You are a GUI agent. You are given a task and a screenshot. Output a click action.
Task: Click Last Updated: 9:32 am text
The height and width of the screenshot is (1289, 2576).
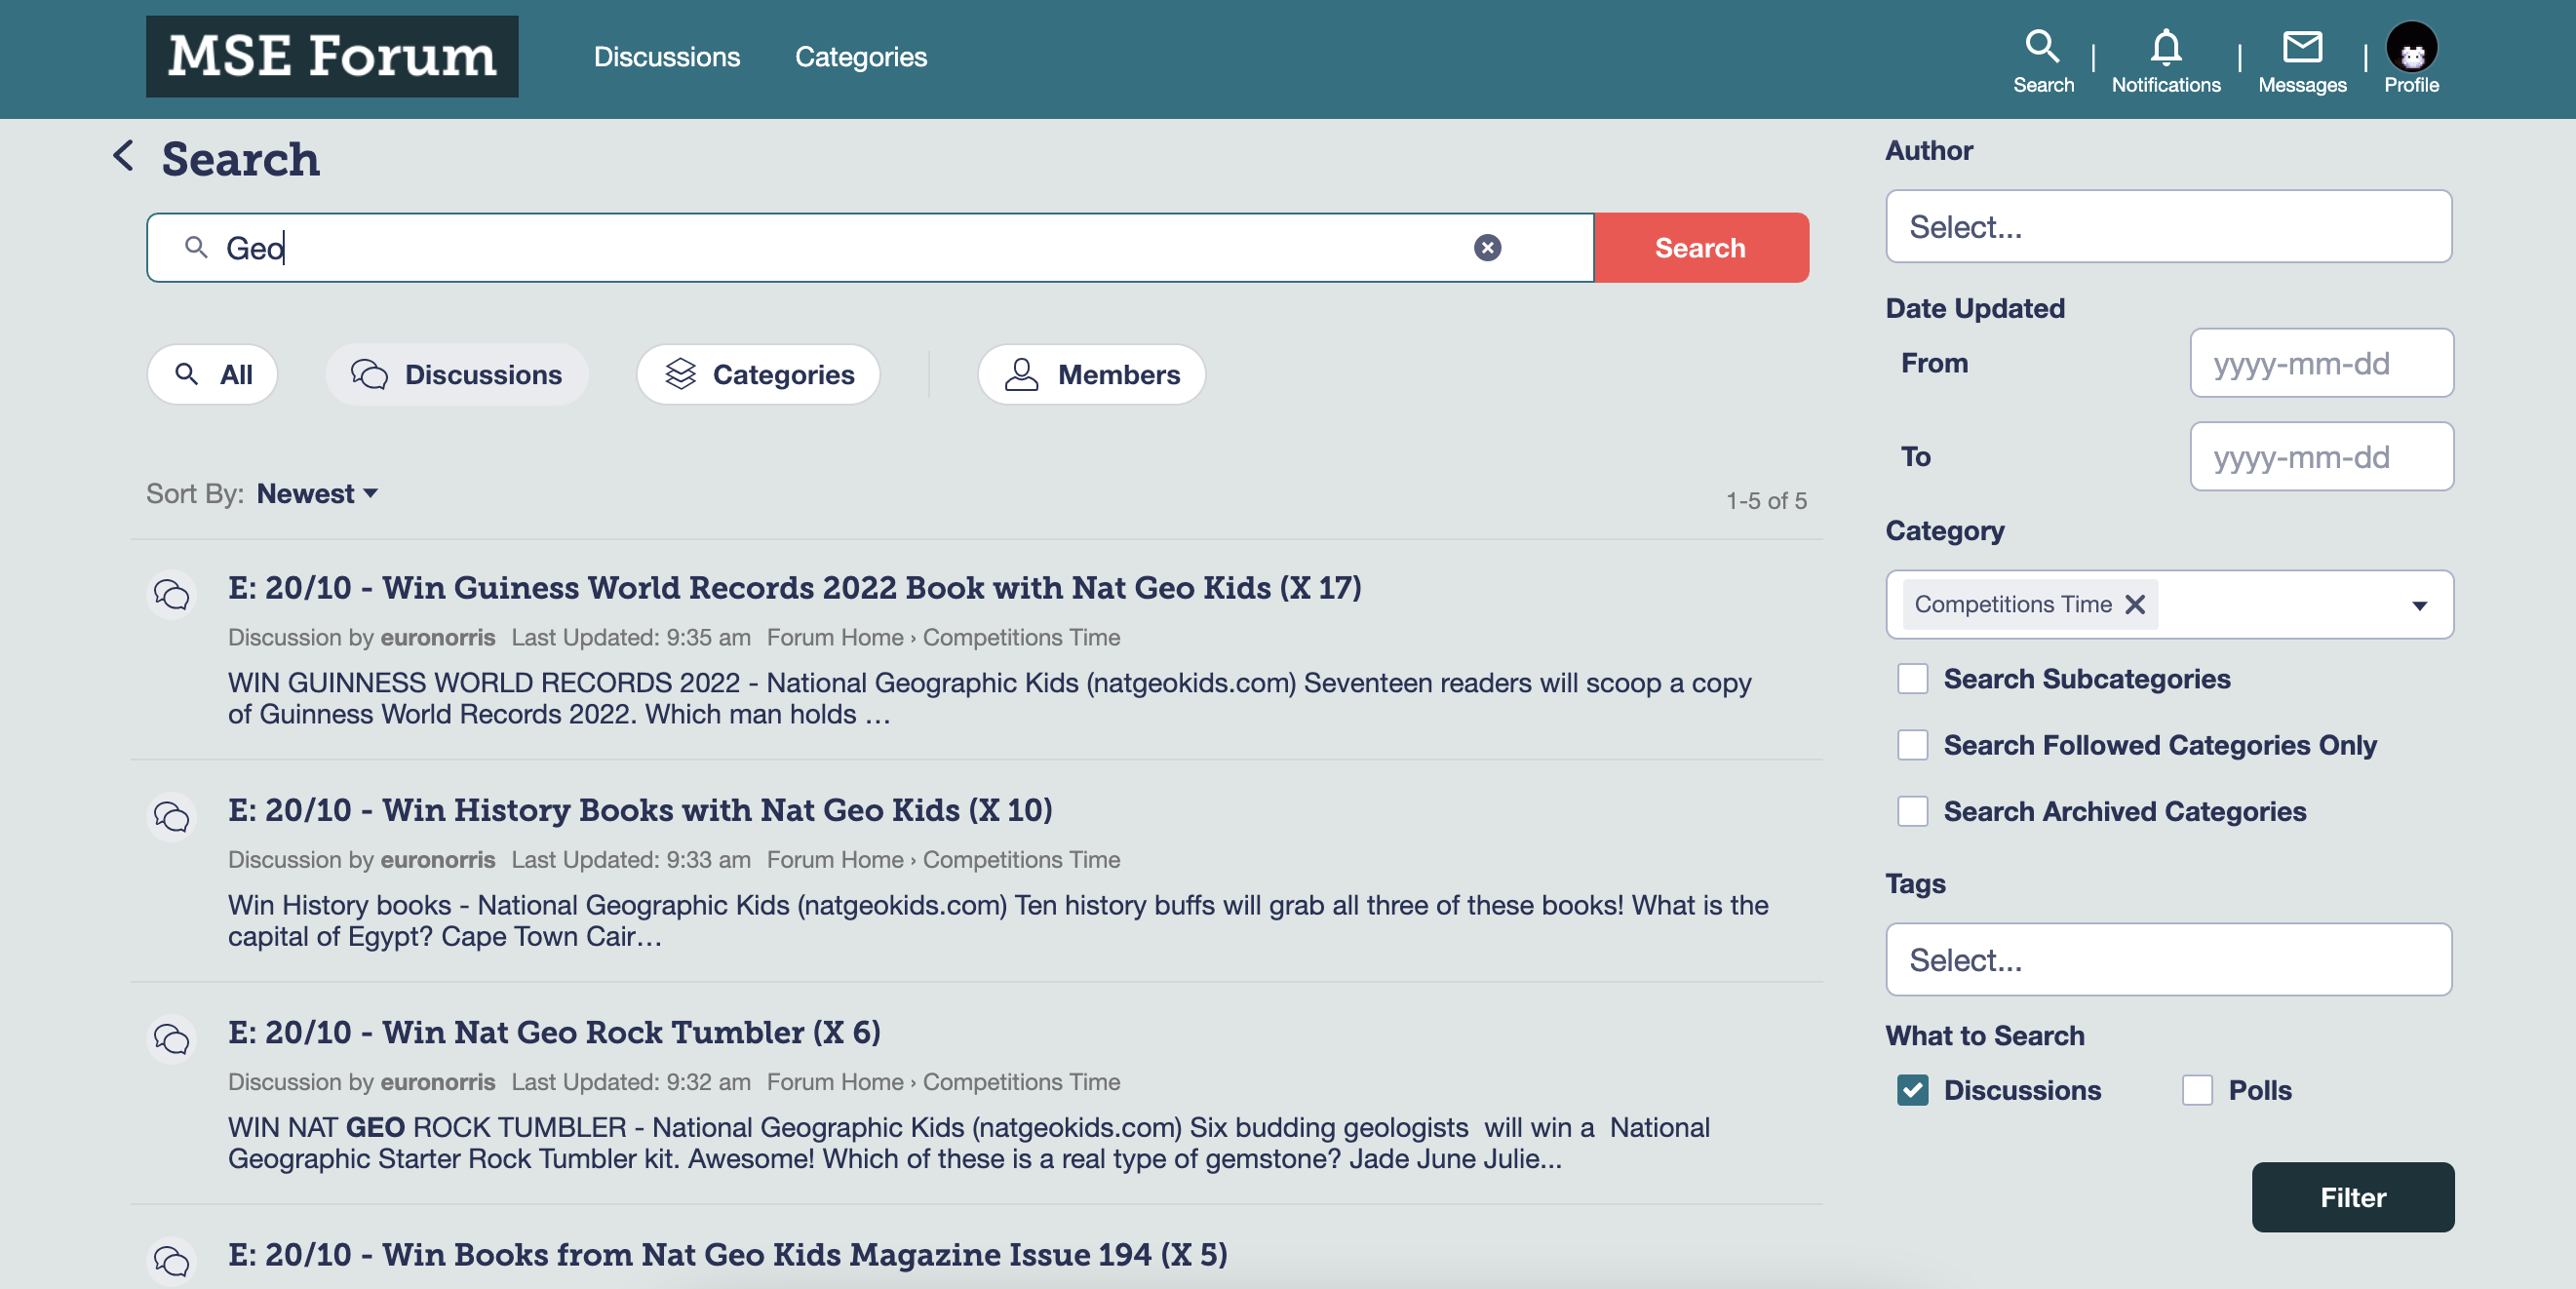pyautogui.click(x=630, y=1082)
